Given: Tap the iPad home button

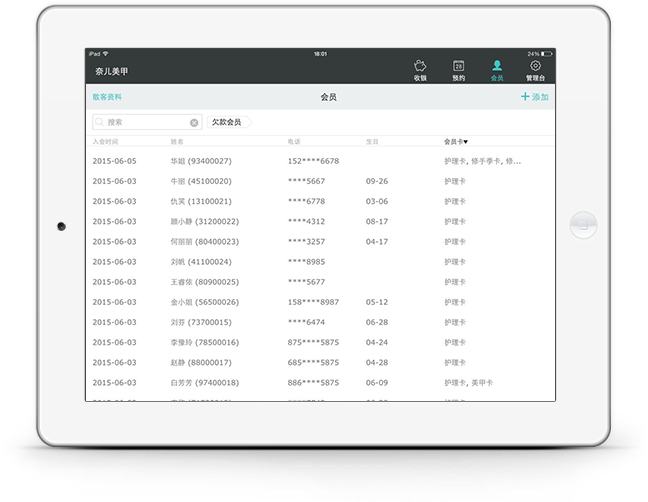Looking at the screenshot, I should click(582, 225).
